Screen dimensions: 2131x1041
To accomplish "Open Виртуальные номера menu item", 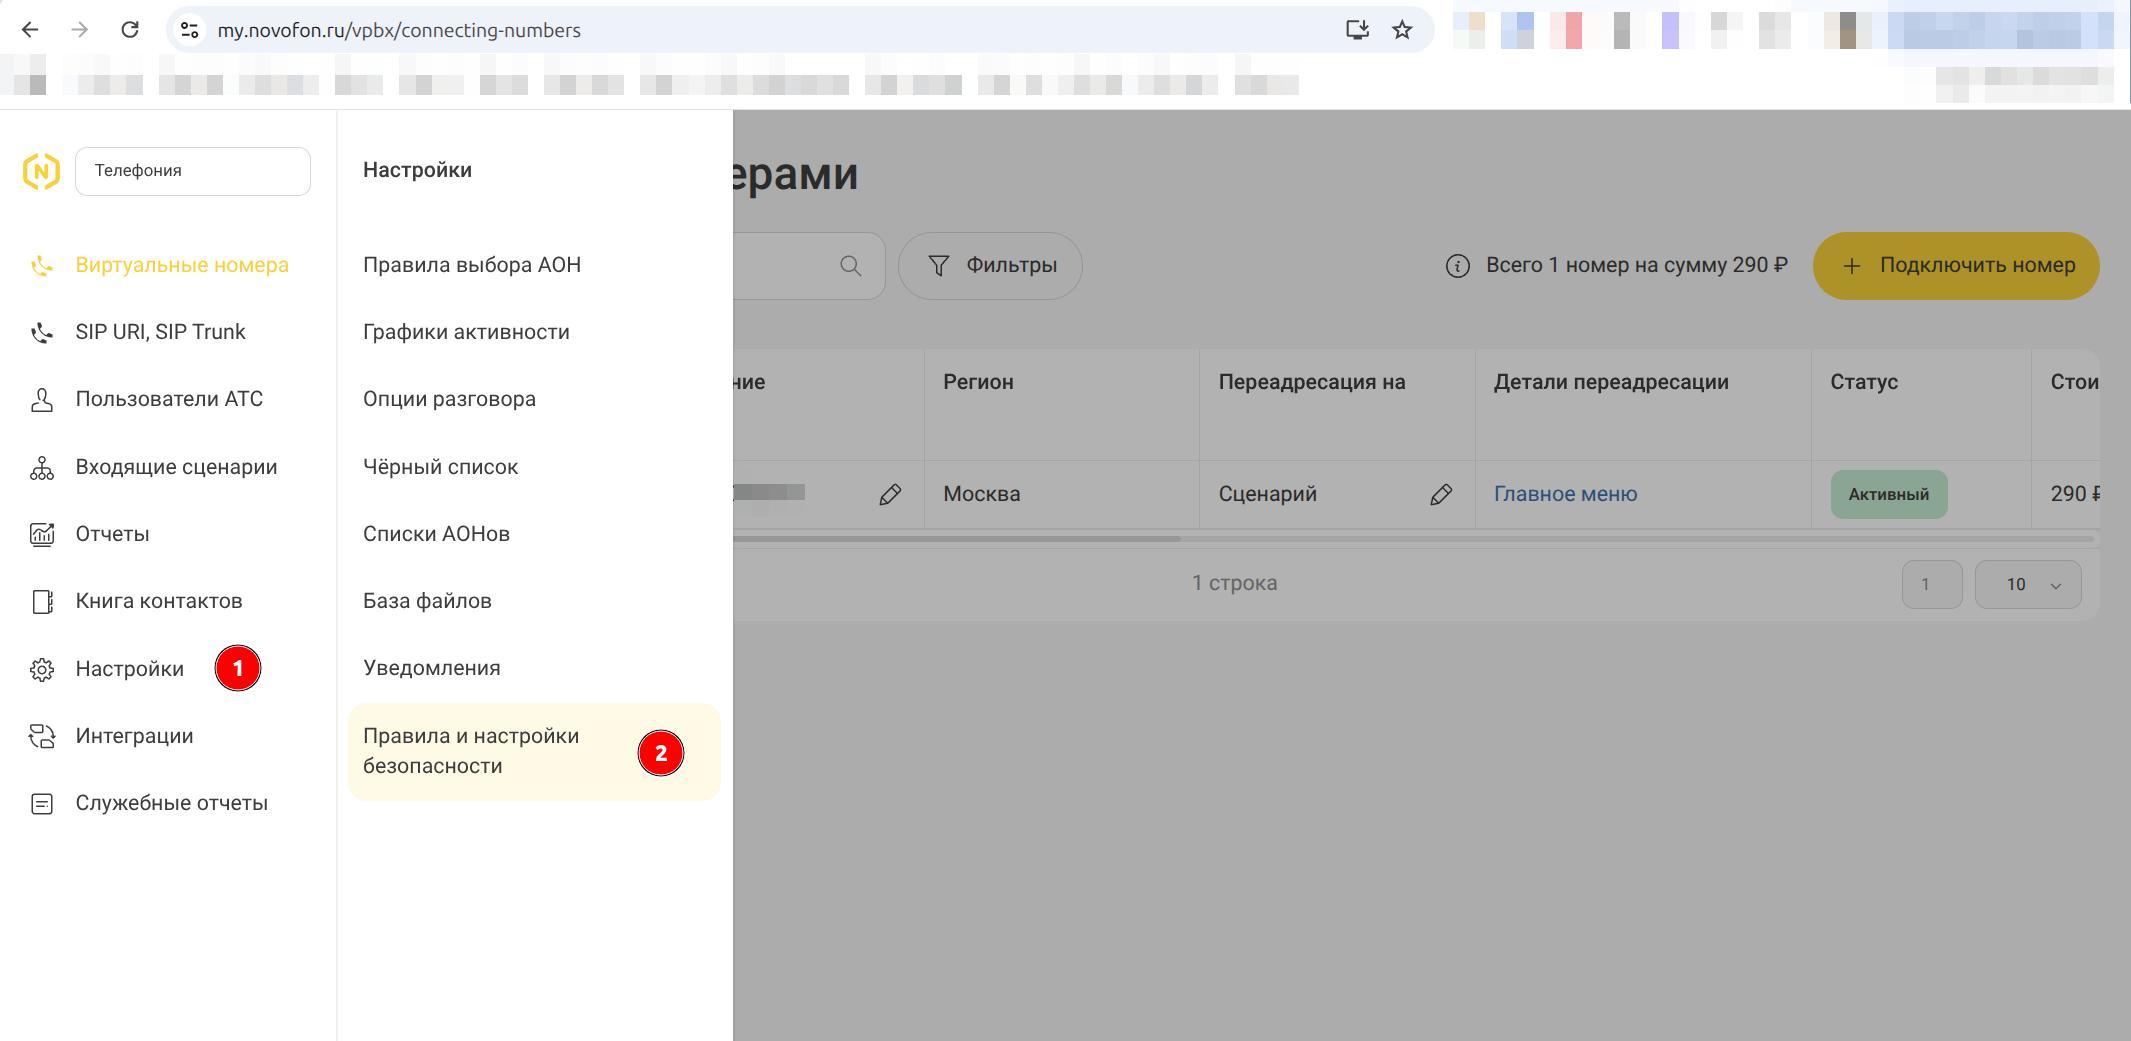I will pos(182,265).
